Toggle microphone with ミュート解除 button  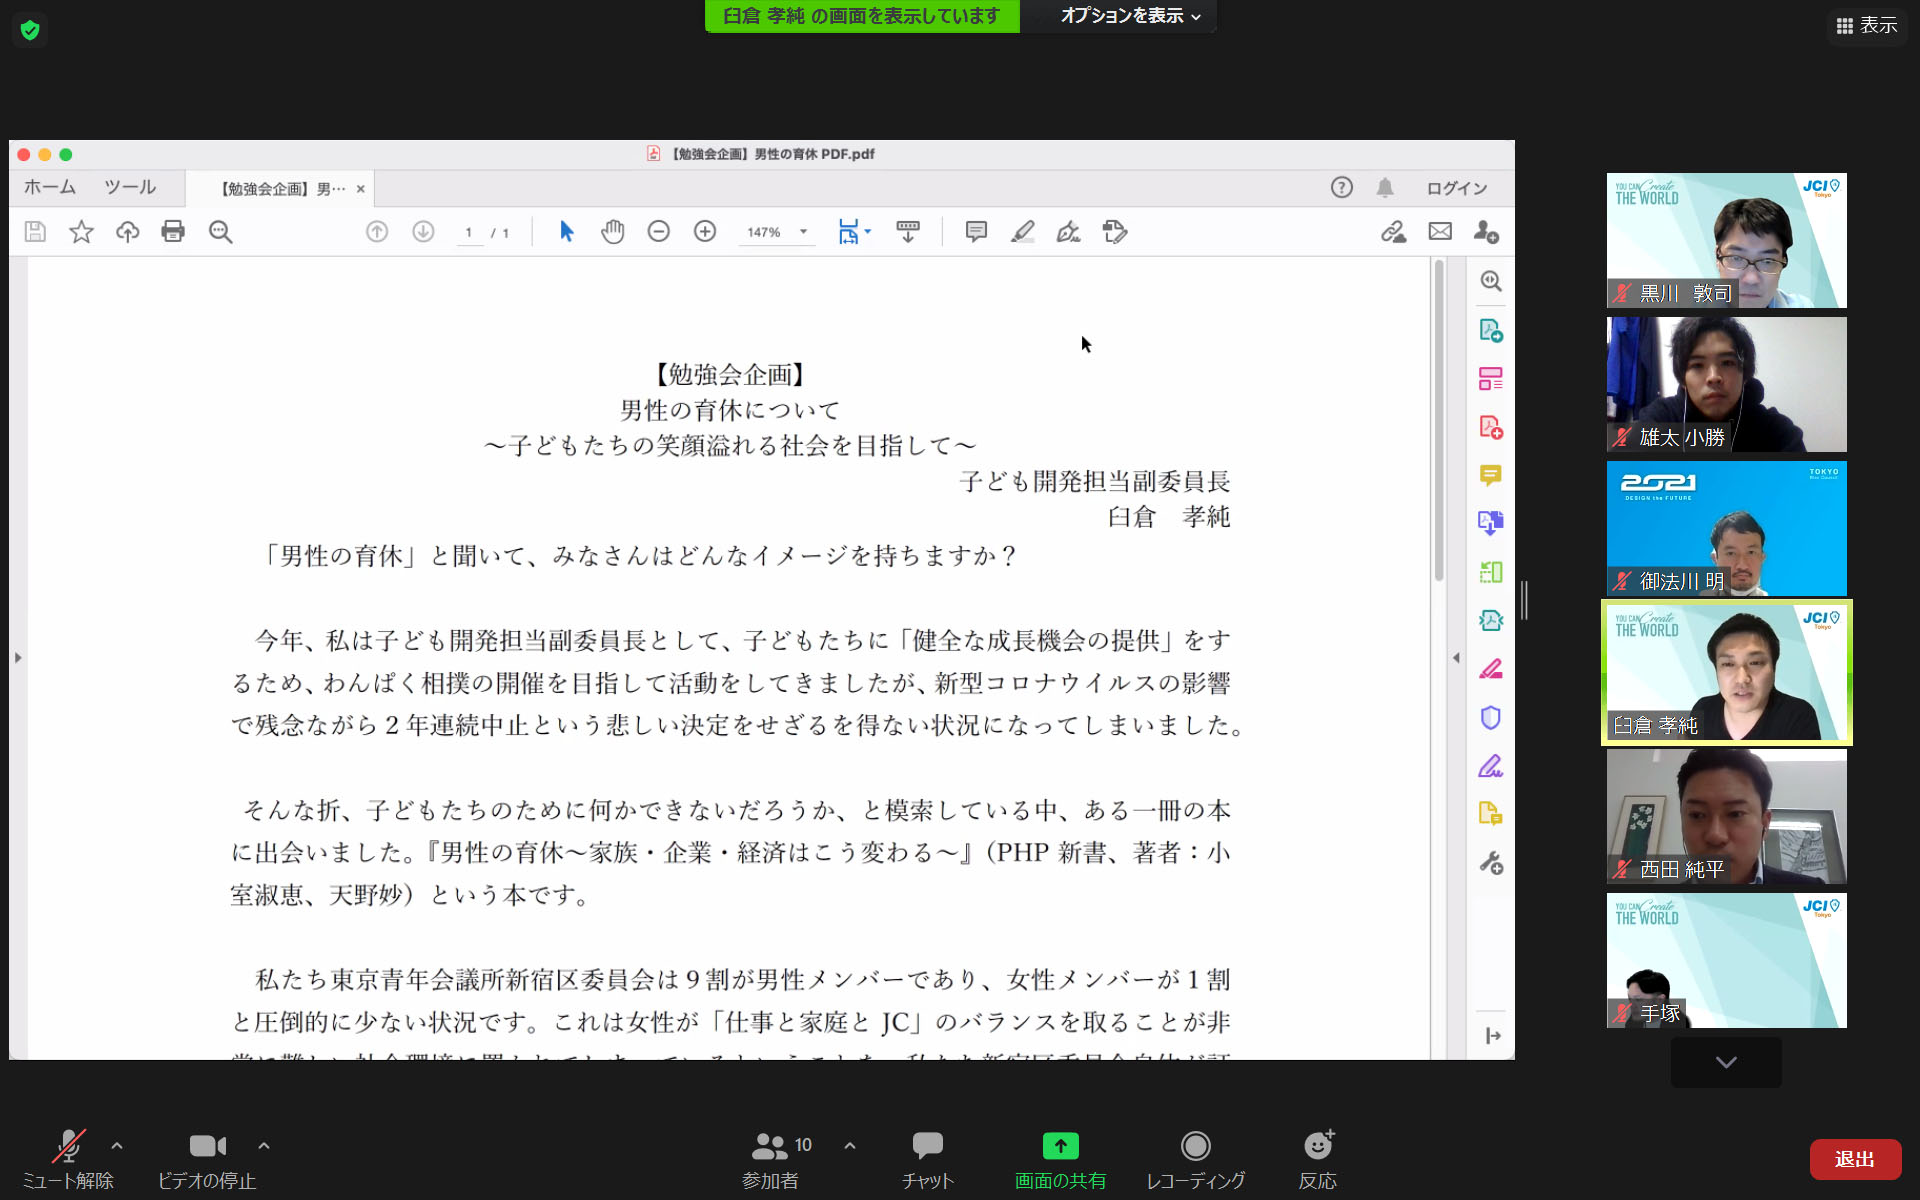pyautogui.click(x=67, y=1158)
